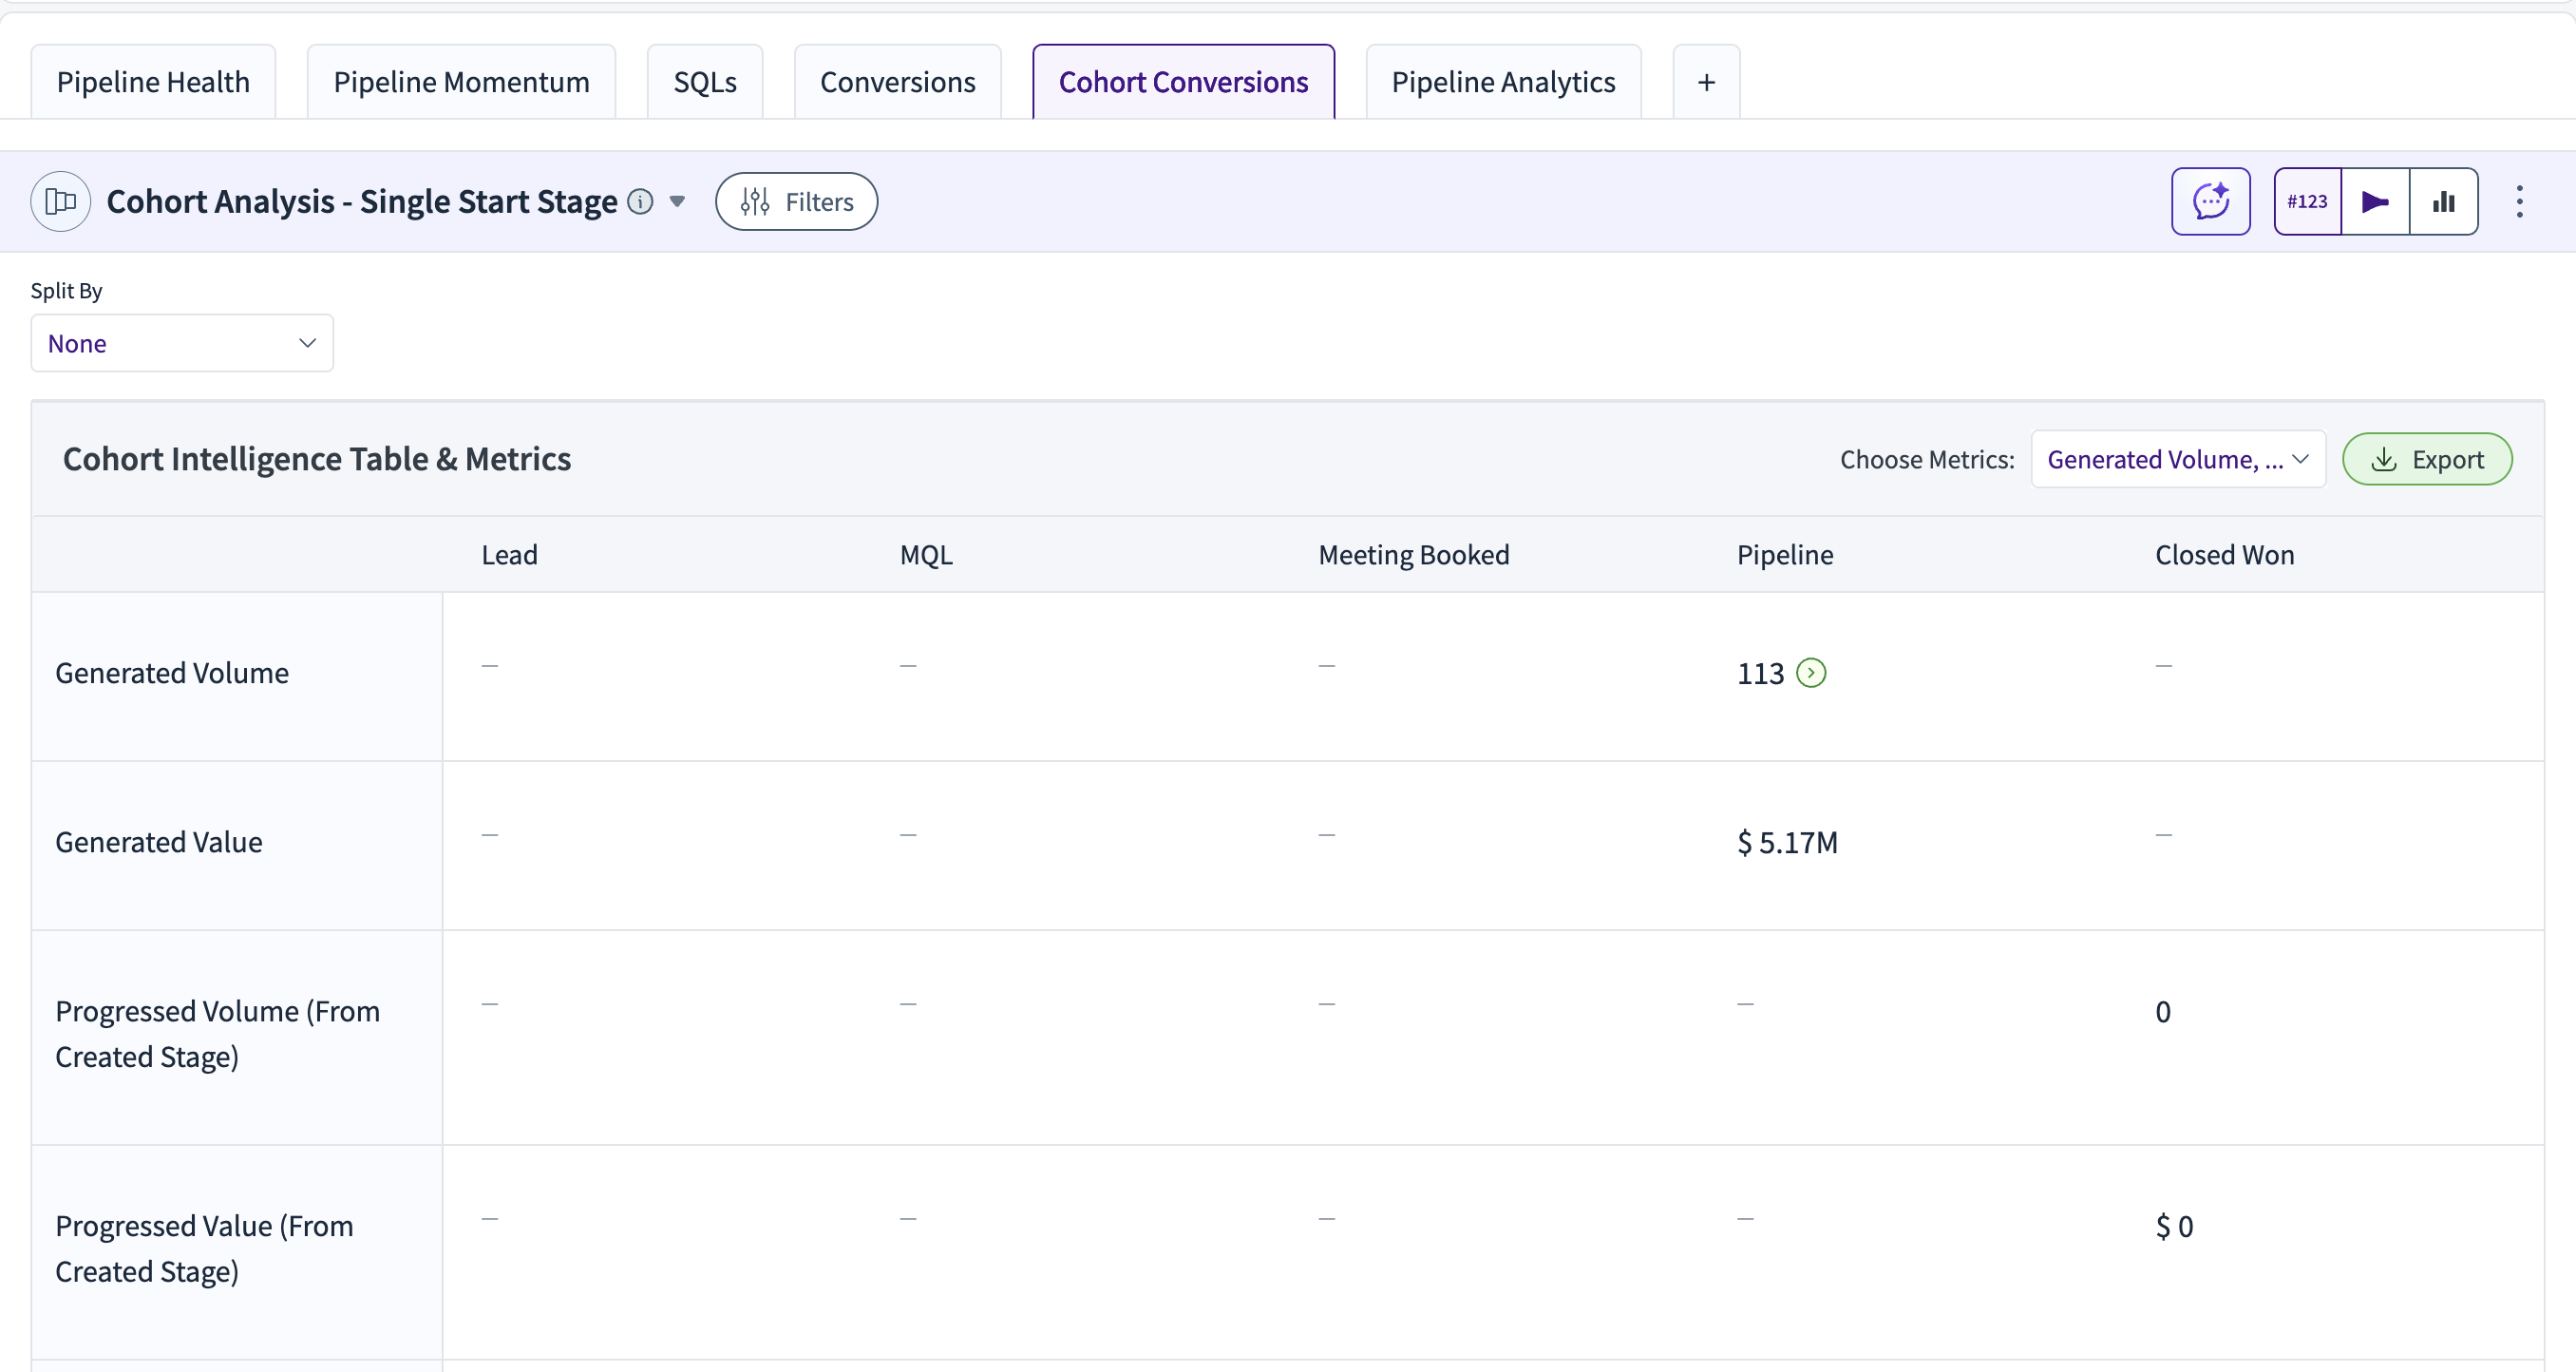
Task: Open the AI chat assistant icon
Action: 2210,201
